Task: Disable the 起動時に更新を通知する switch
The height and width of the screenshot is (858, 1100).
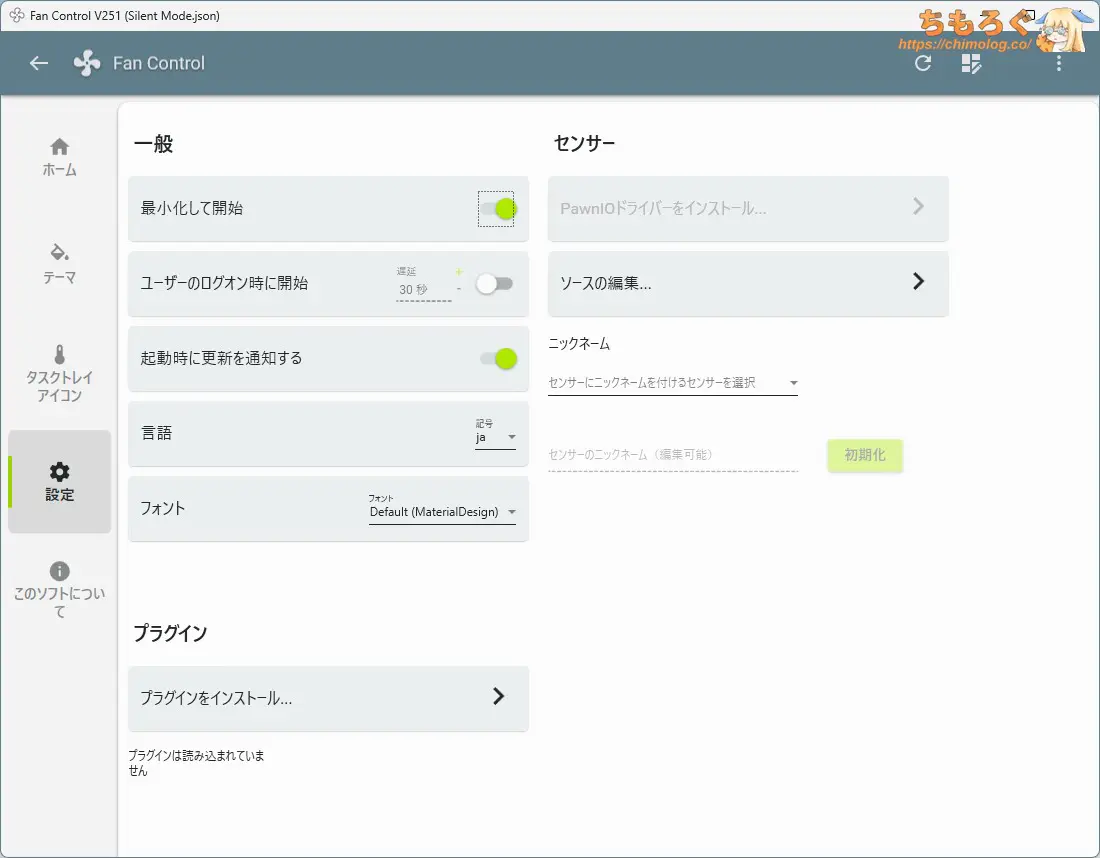Action: click(497, 359)
